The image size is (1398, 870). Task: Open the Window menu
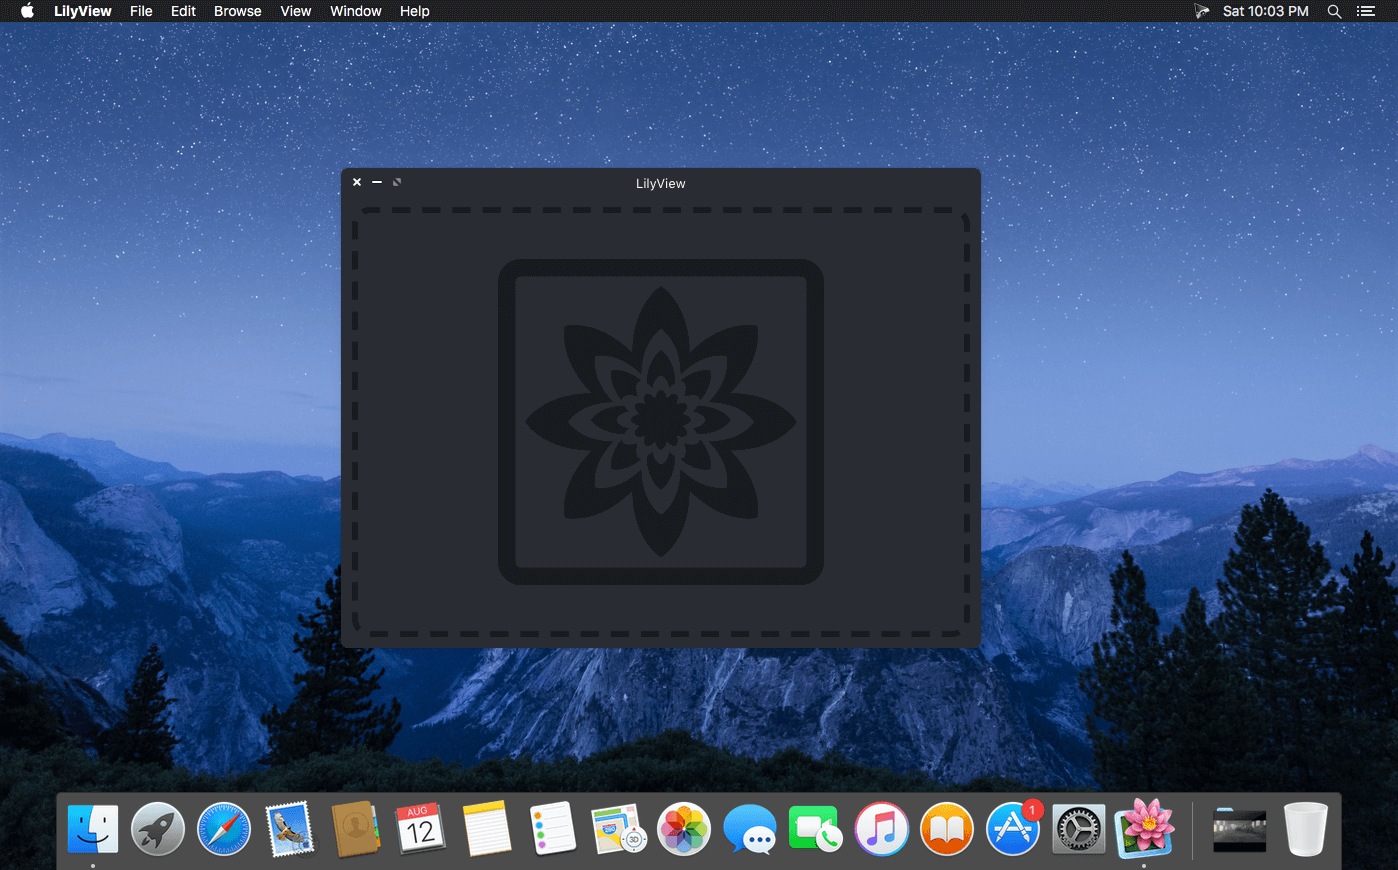tap(356, 11)
